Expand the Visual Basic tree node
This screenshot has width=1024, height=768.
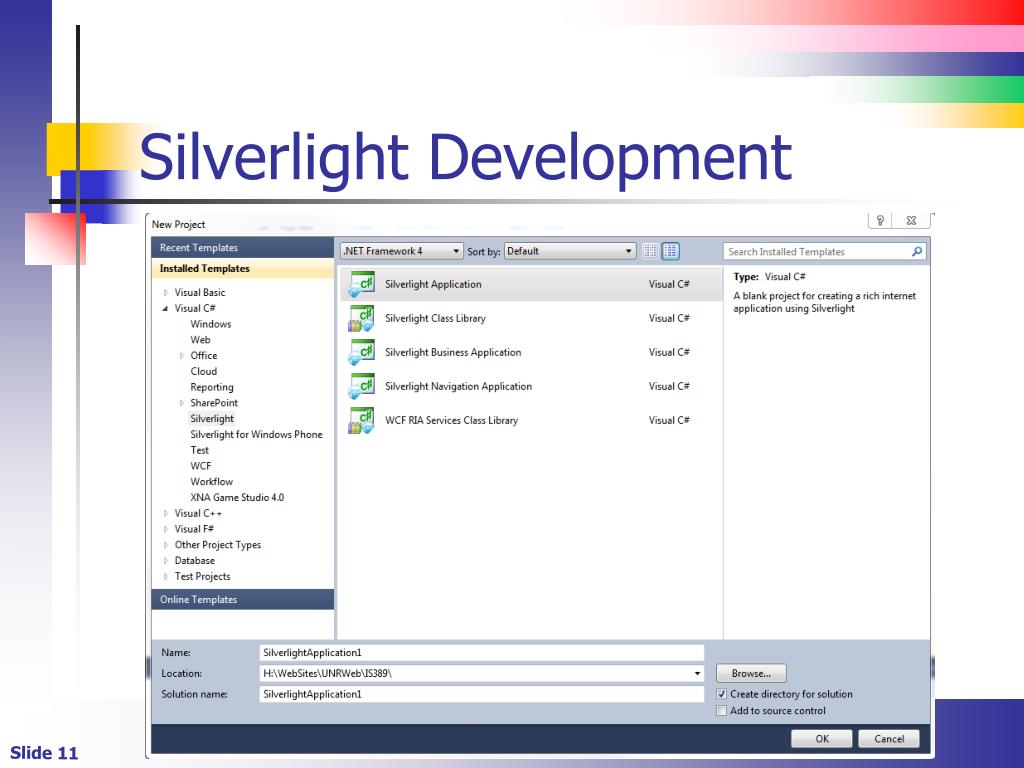166,293
